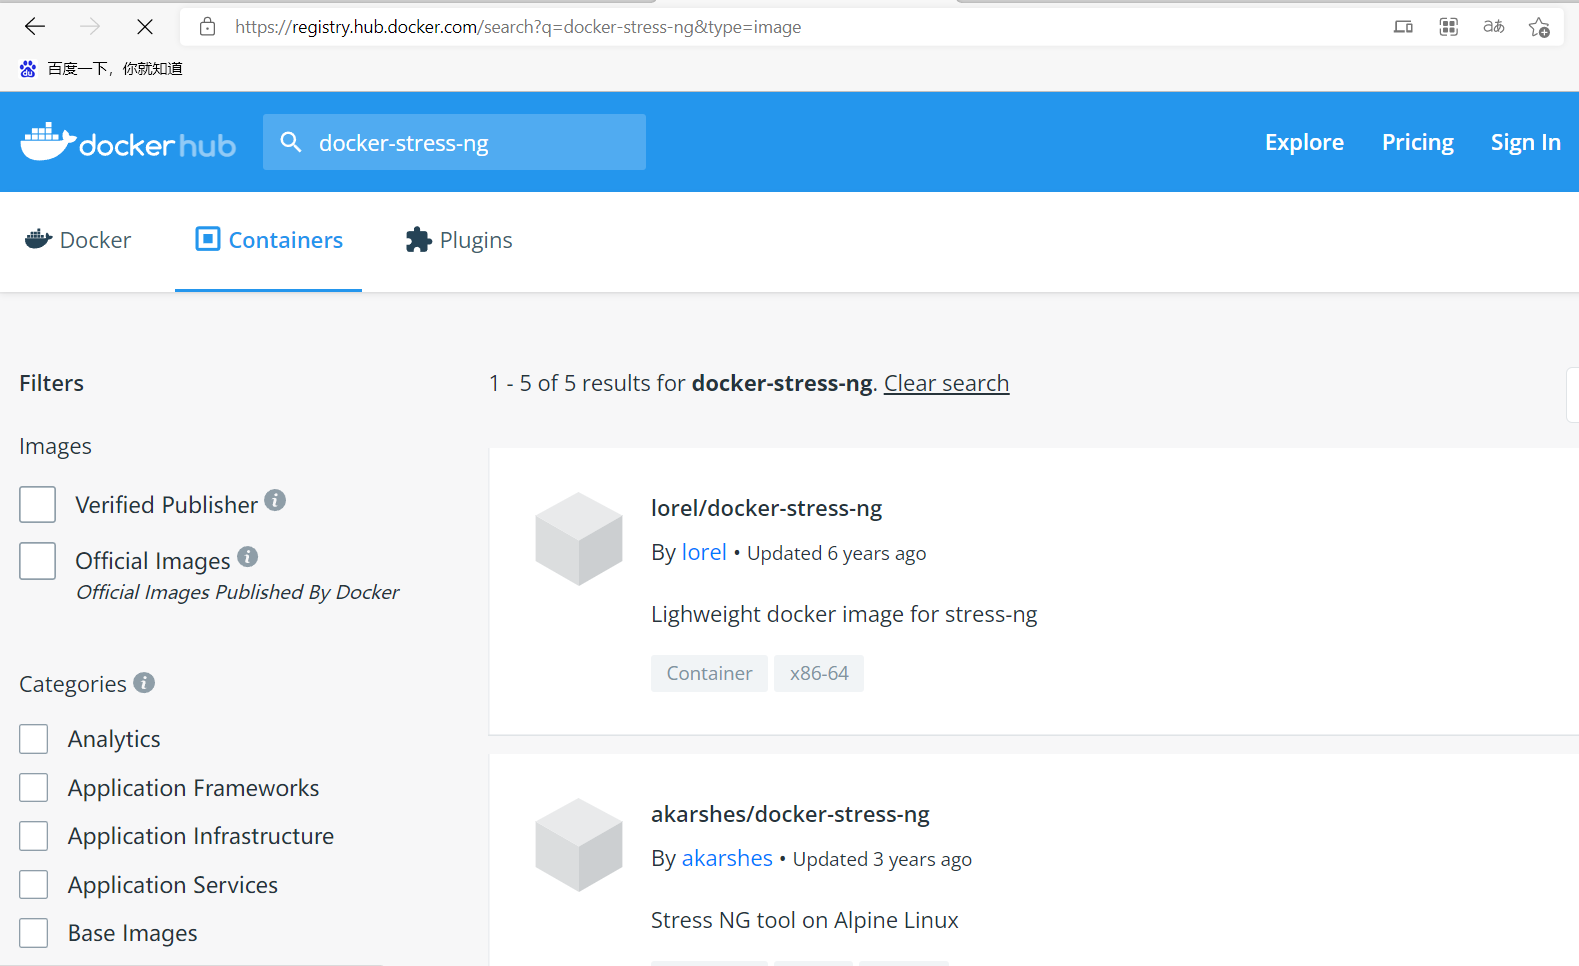Open the lorel/docker-stress-ng result
1579x966 pixels.
click(766, 508)
